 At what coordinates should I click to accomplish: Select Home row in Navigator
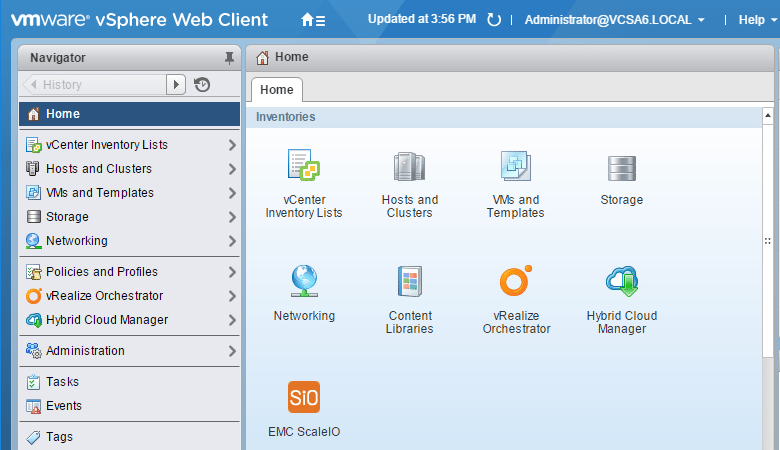[x=129, y=114]
